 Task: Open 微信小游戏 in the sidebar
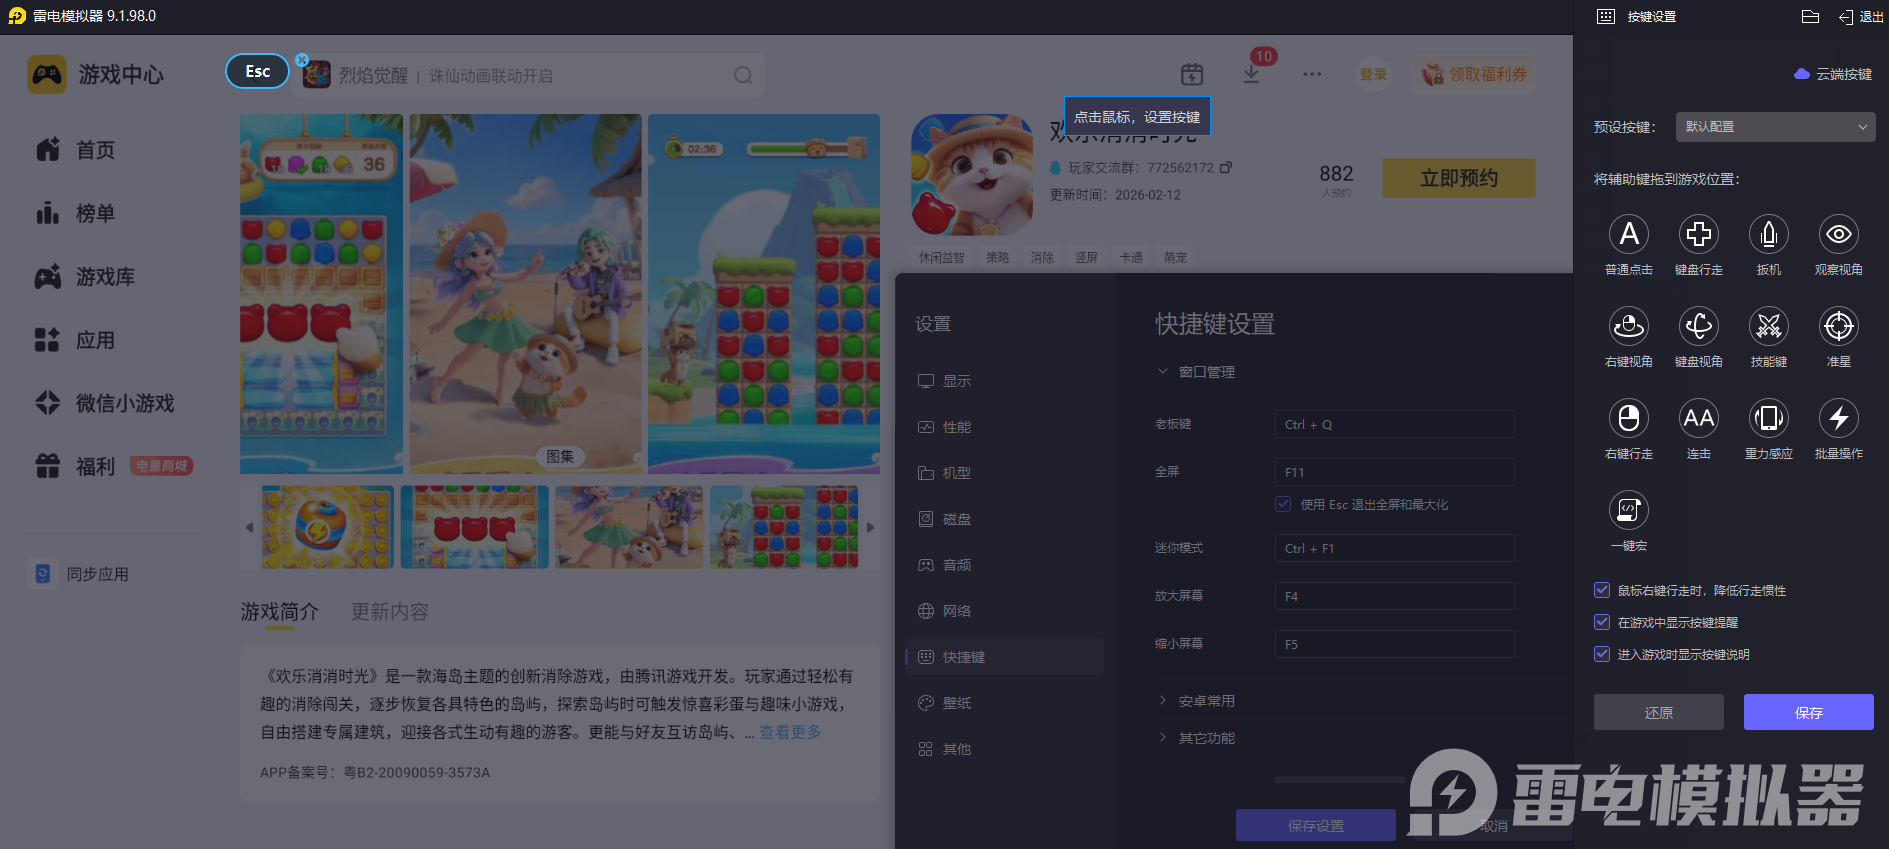(x=105, y=403)
